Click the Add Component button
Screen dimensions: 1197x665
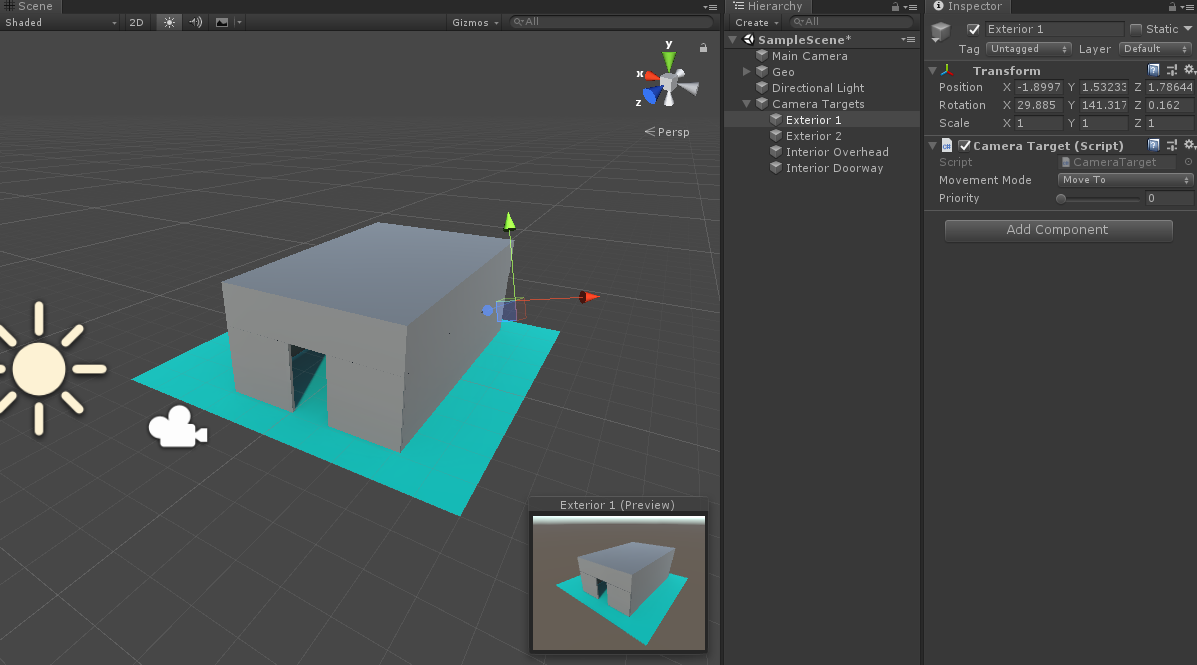coord(1058,230)
